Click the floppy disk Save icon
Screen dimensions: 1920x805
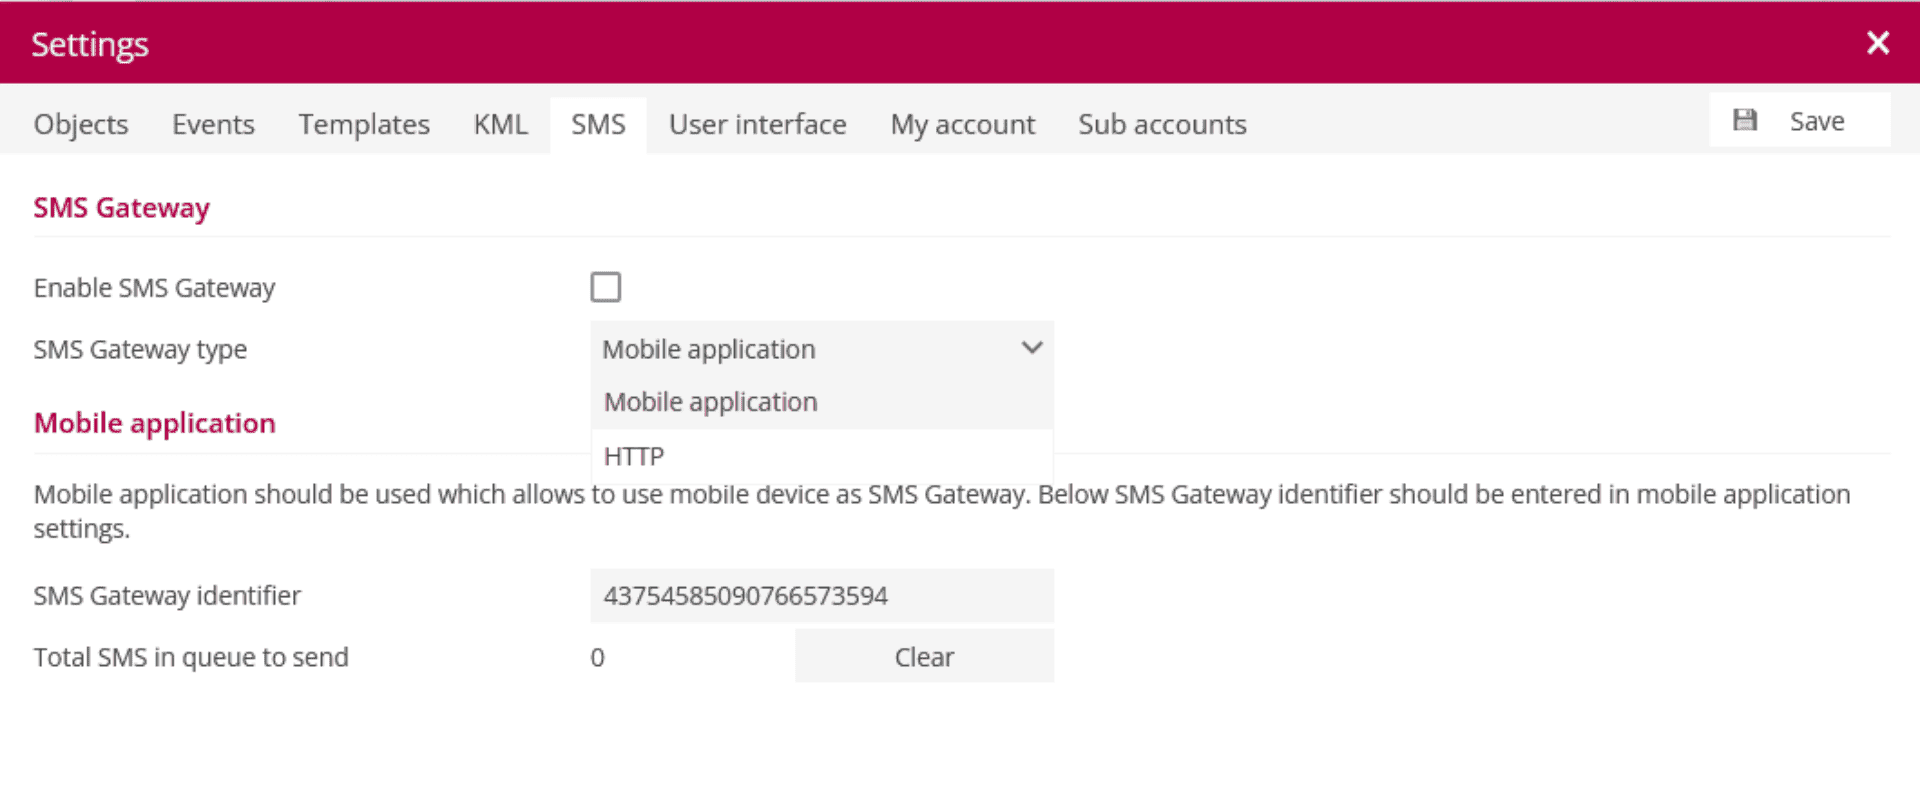[x=1745, y=121]
